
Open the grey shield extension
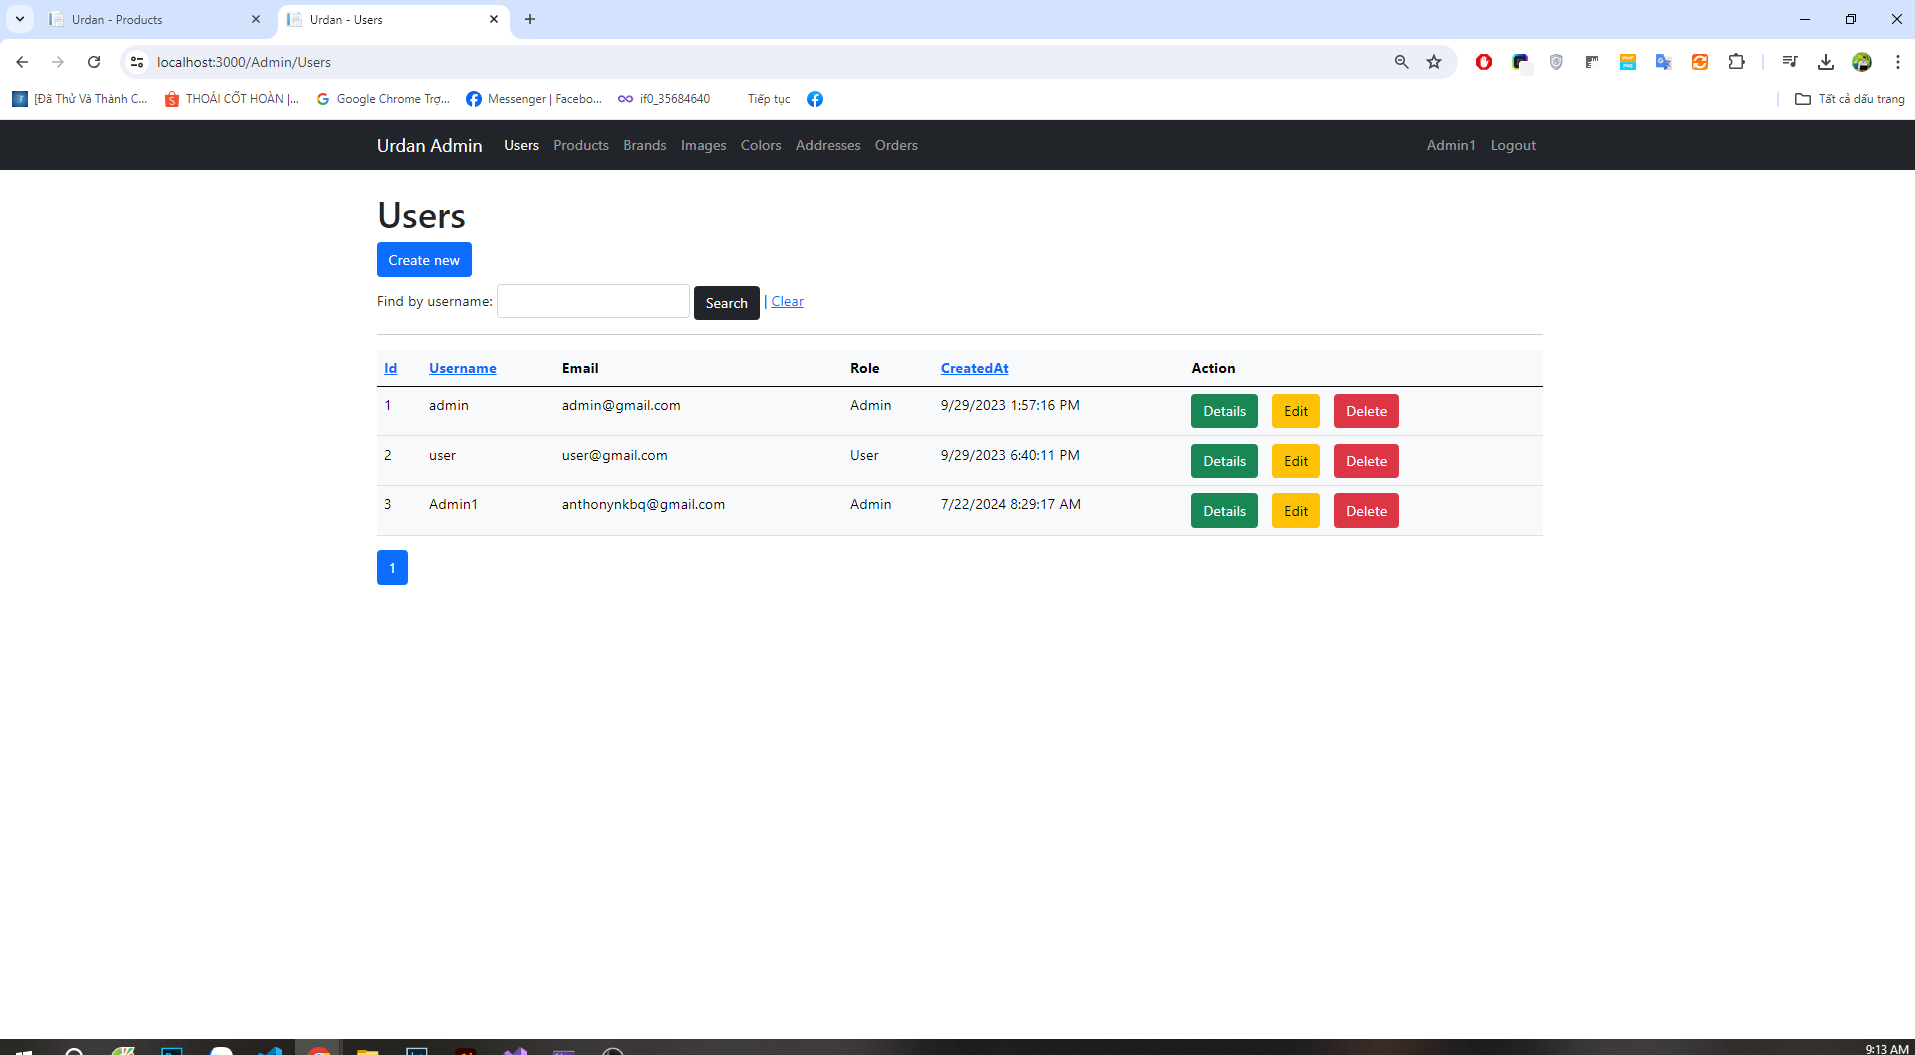tap(1556, 62)
